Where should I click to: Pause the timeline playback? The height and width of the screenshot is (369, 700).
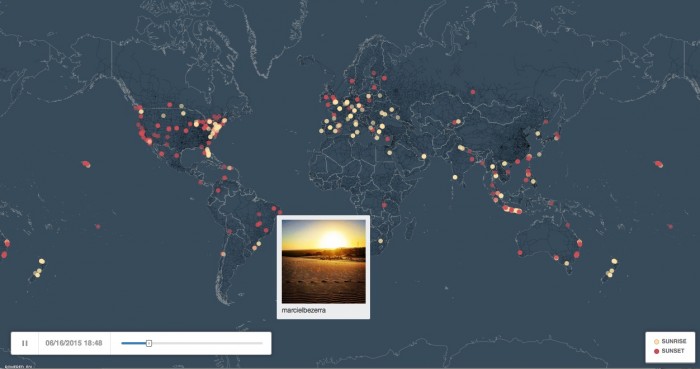(x=25, y=343)
